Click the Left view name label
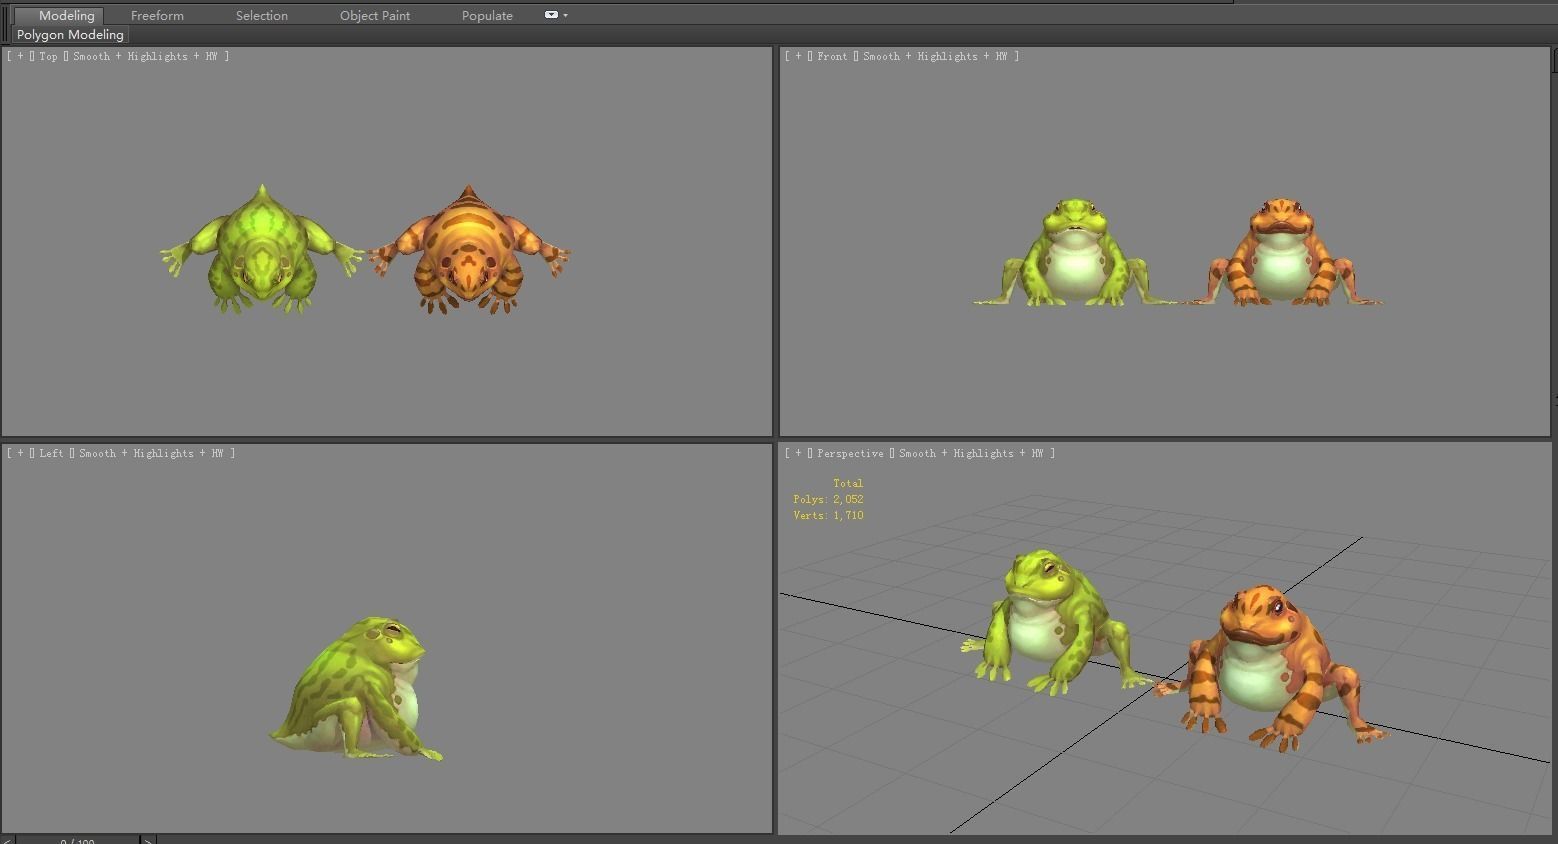The width and height of the screenshot is (1558, 844). coord(51,453)
